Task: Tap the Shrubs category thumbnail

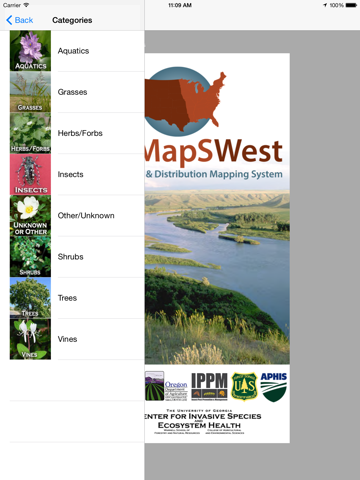Action: click(30, 257)
